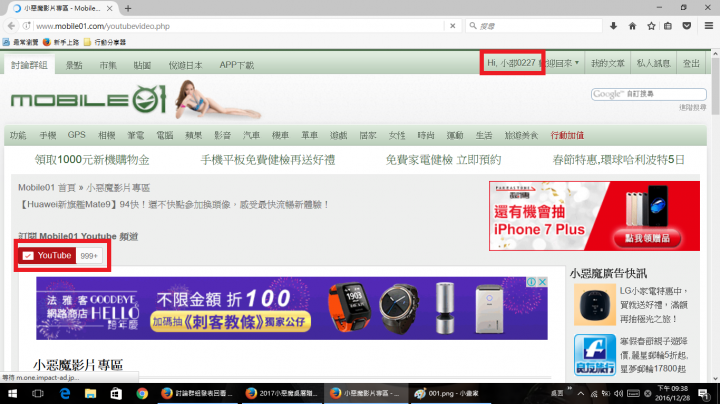Open the LG robot vacuum thumbnail
Viewport: 720px width, 404px height.
click(x=595, y=304)
